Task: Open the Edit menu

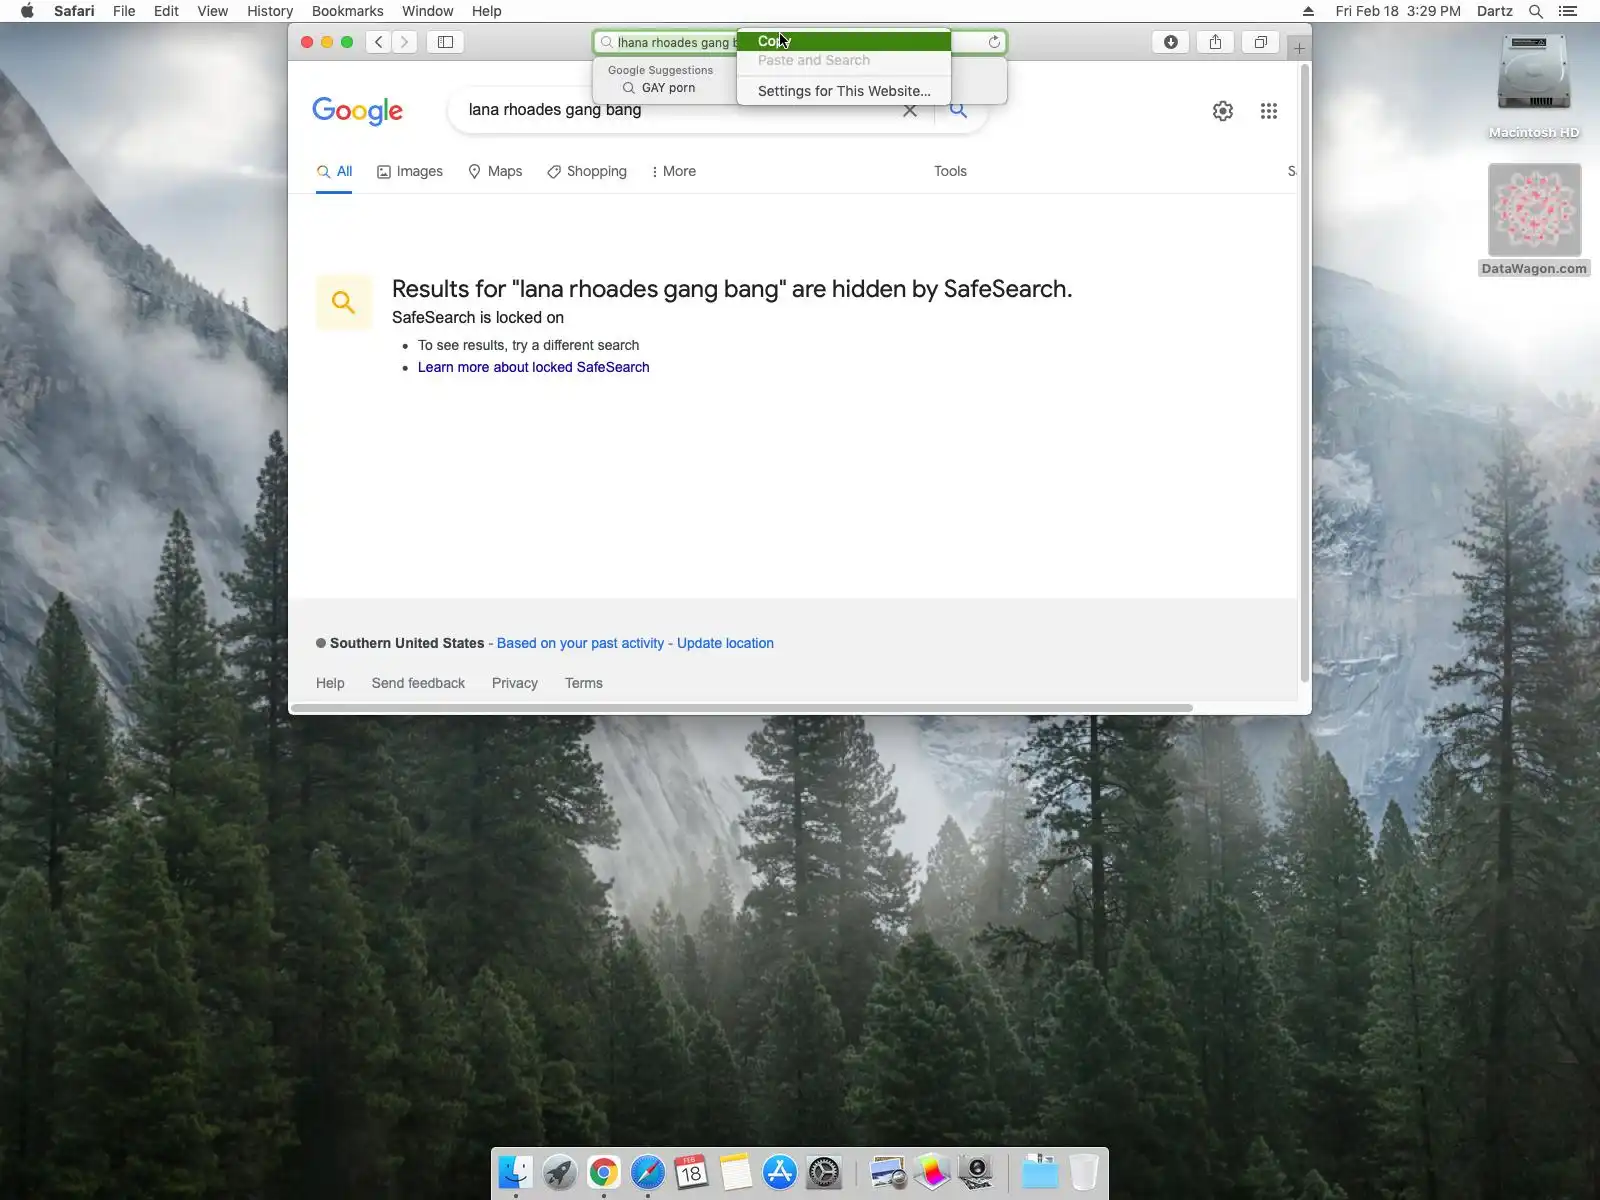Action: pos(166,11)
